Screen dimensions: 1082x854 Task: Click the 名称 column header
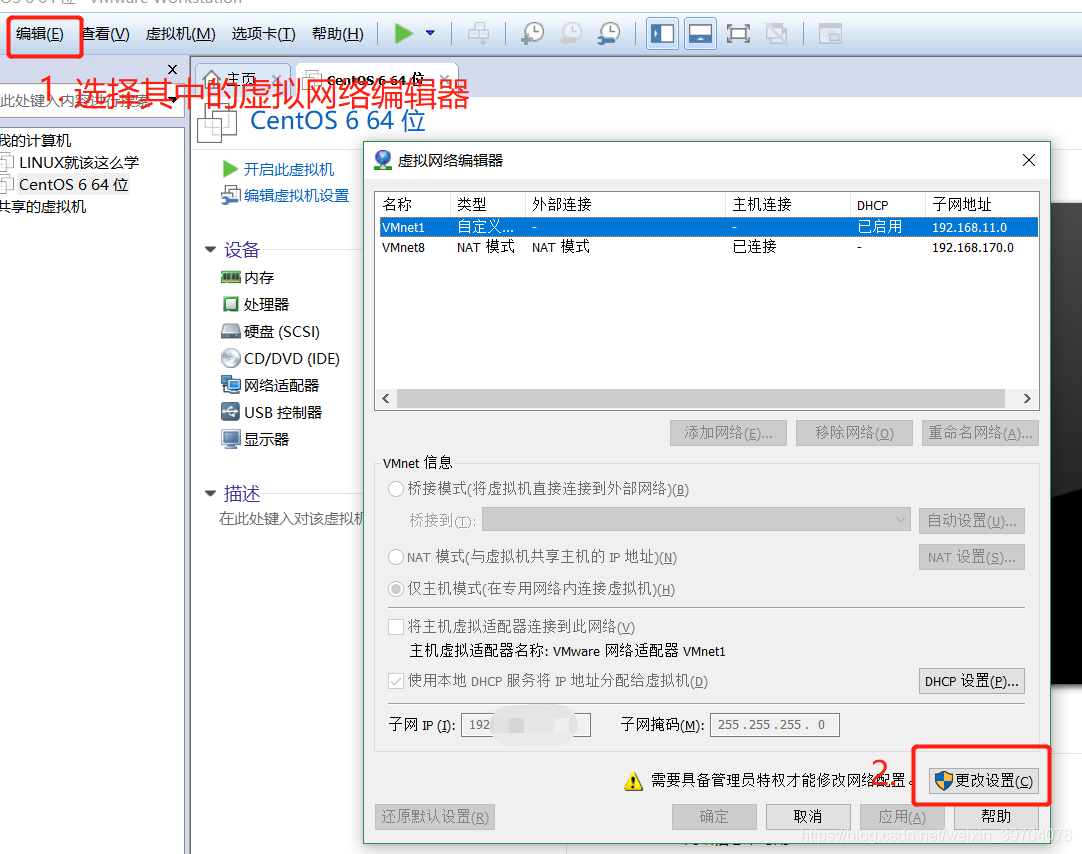(x=414, y=205)
